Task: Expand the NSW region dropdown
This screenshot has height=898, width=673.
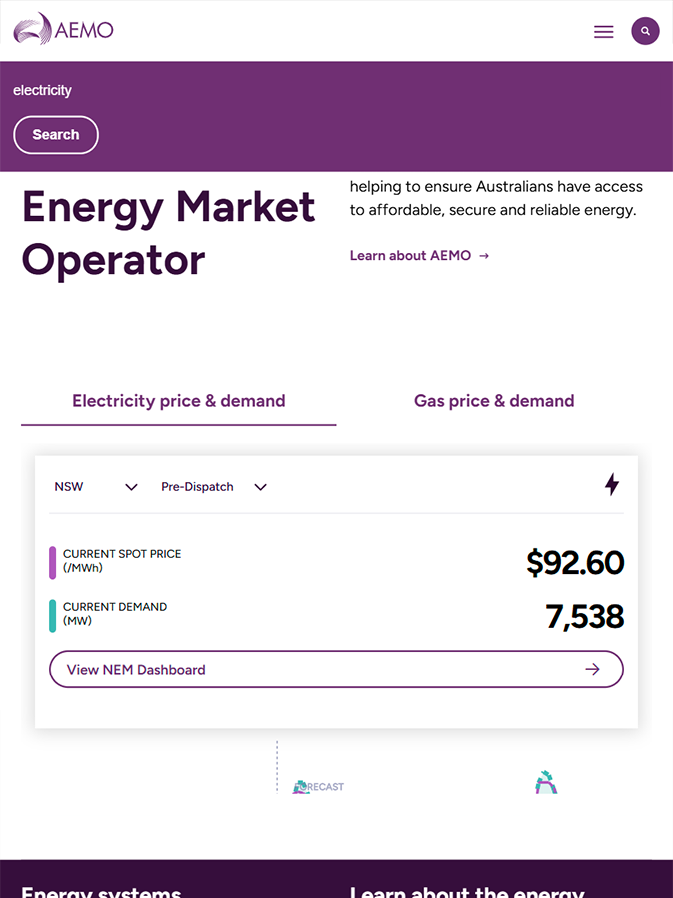Action: click(96, 487)
